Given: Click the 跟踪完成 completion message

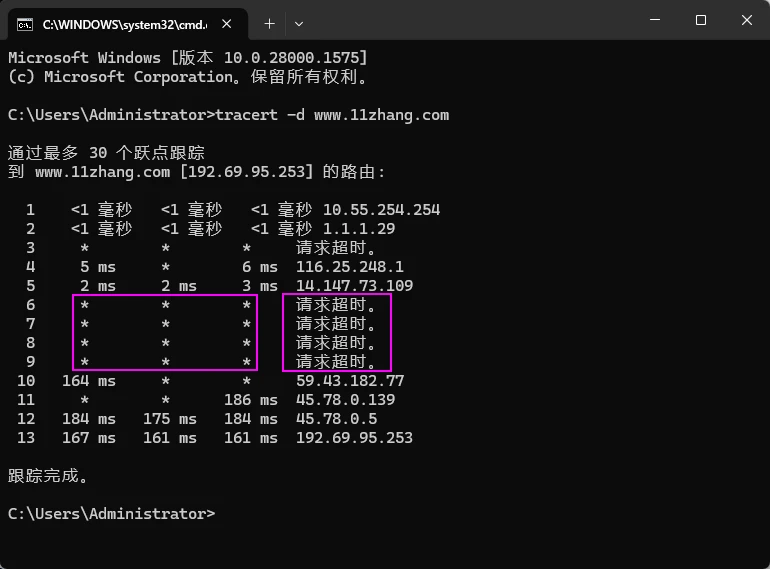Looking at the screenshot, I should 48,476.
